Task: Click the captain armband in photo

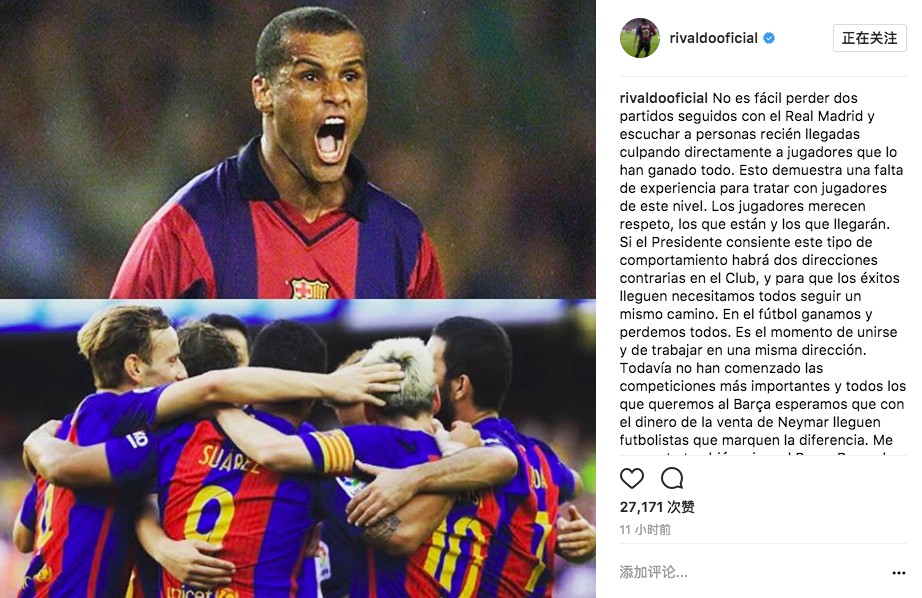Action: click(x=333, y=453)
